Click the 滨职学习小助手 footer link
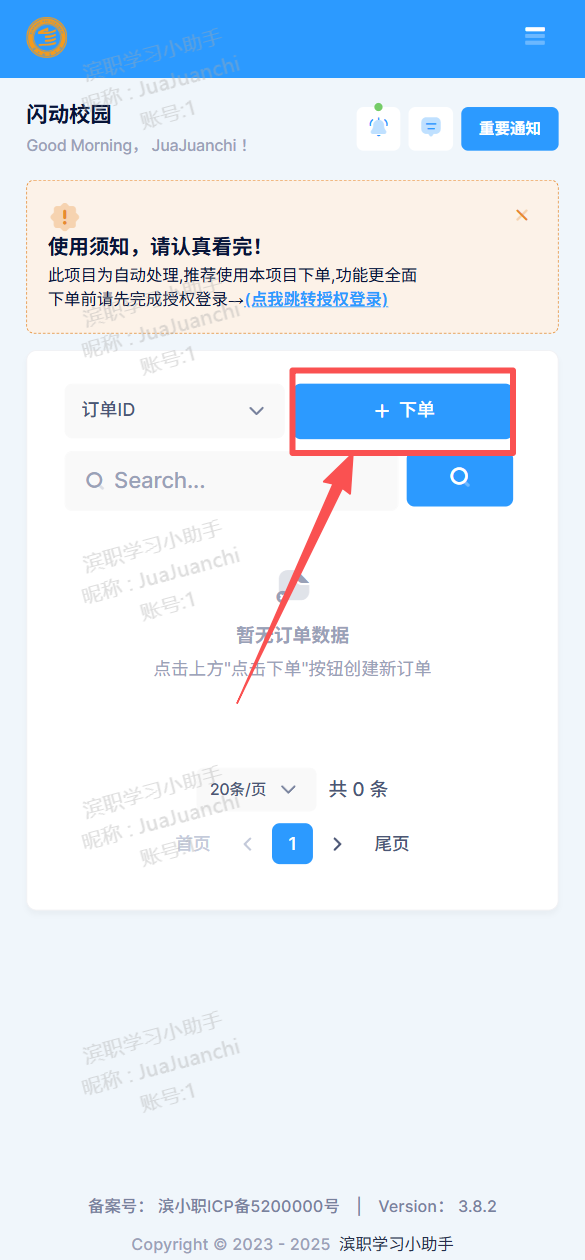Image resolution: width=585 pixels, height=1260 pixels. pos(396,1244)
